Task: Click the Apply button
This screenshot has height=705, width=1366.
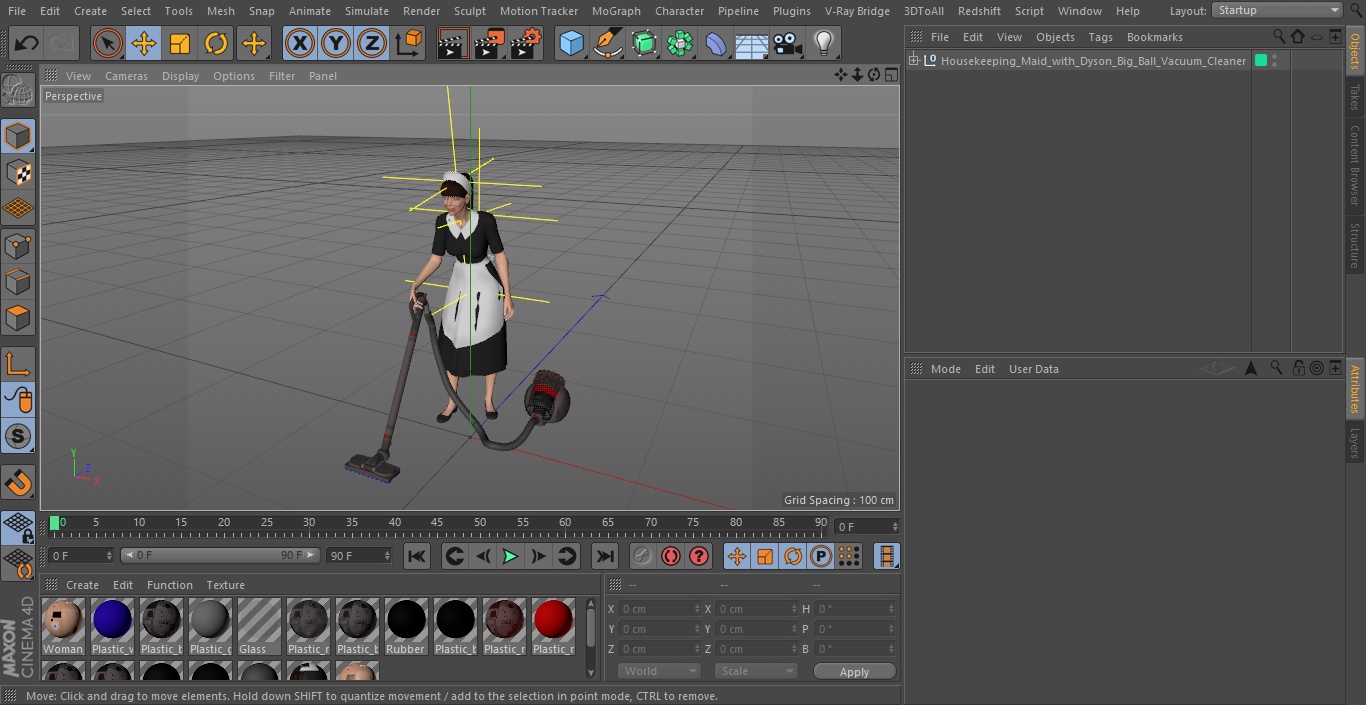Action: point(854,671)
